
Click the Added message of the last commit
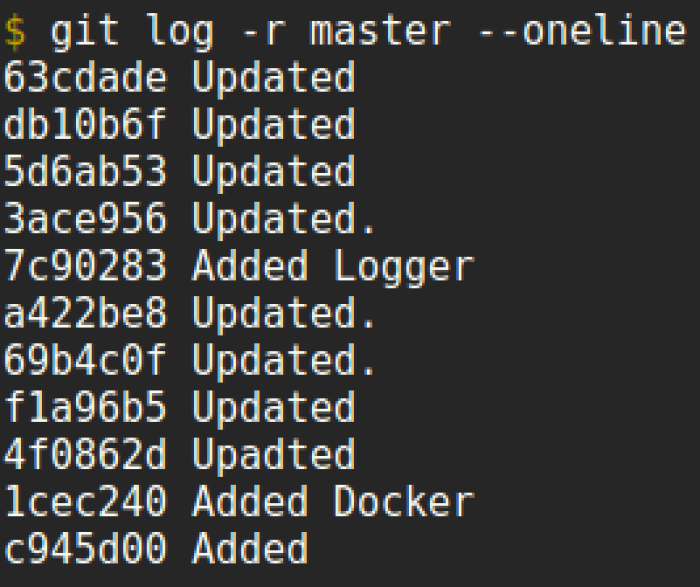[x=250, y=547]
